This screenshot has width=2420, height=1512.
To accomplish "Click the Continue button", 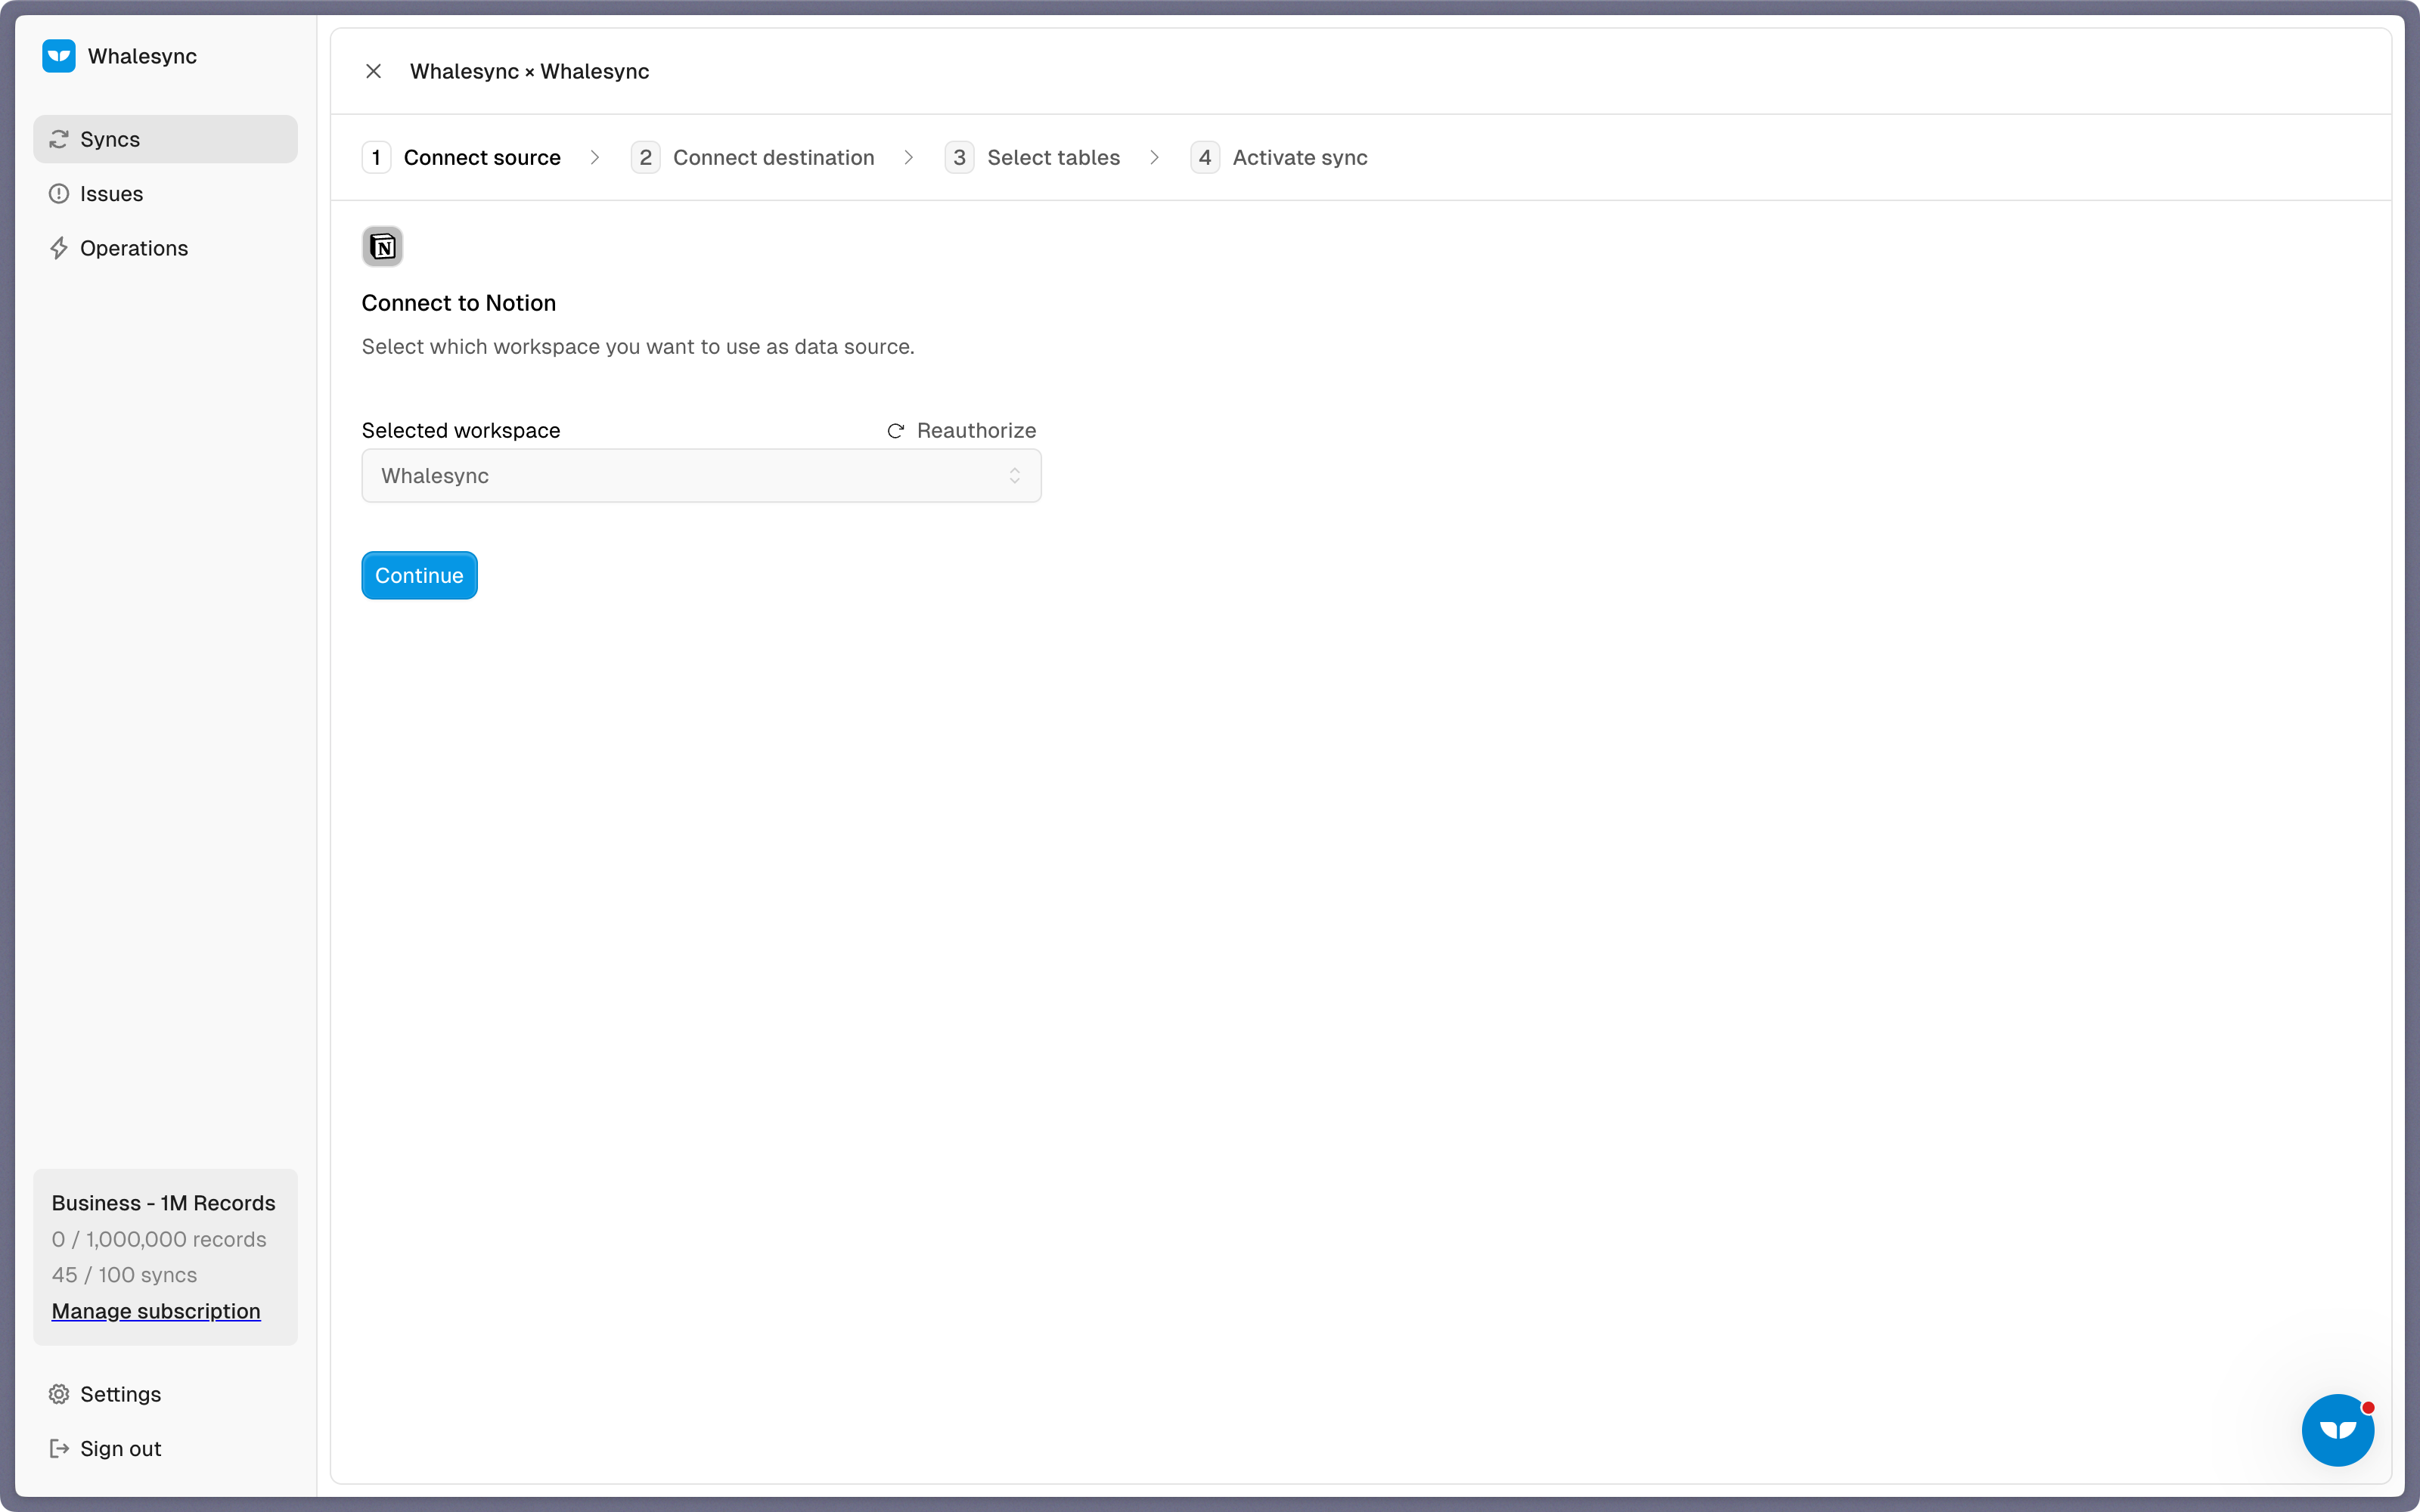I will coord(419,576).
